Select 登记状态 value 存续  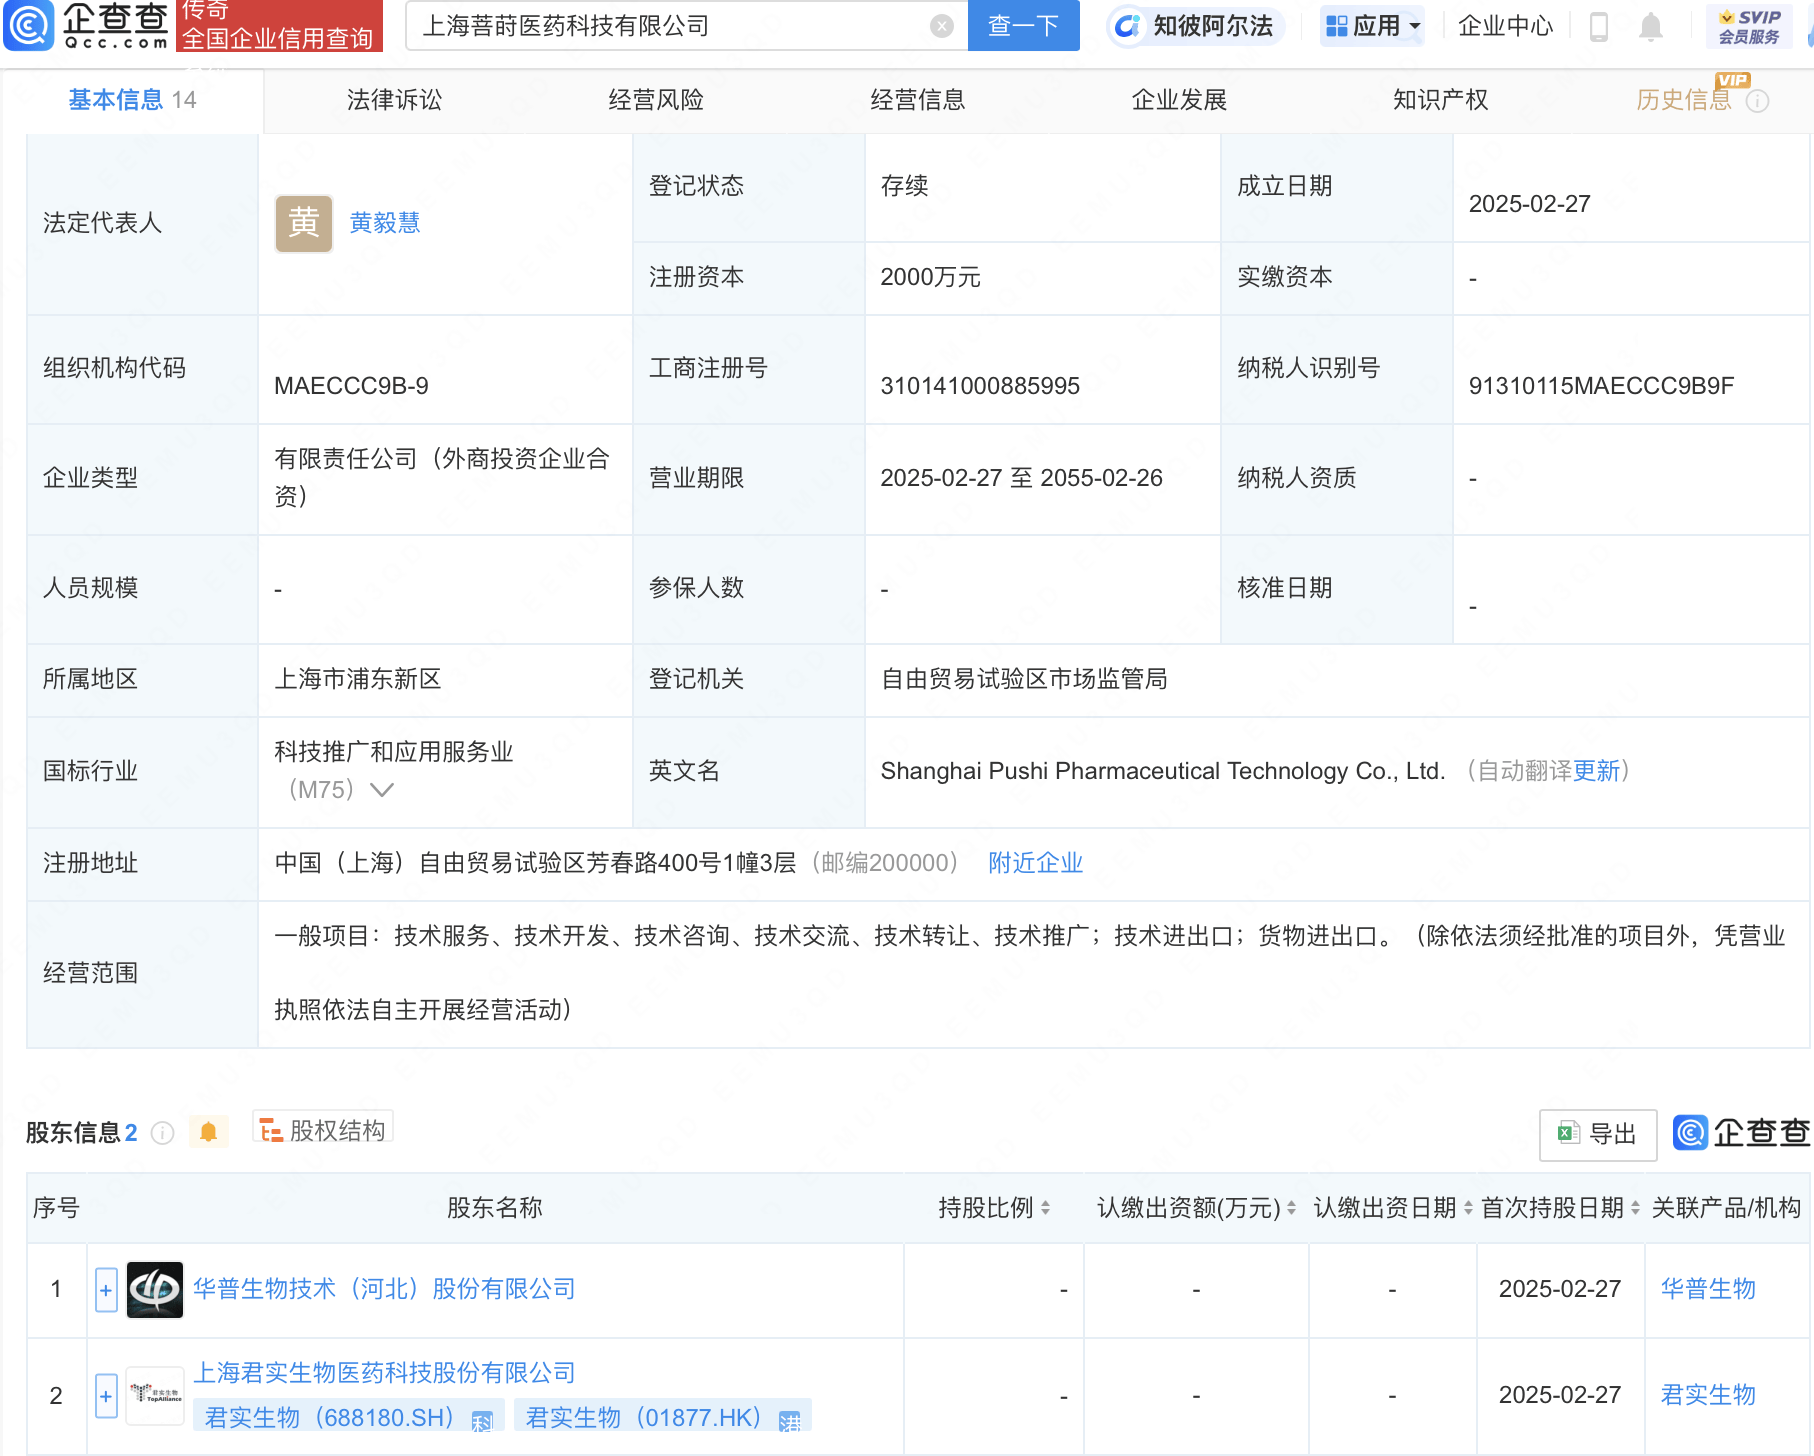904,186
